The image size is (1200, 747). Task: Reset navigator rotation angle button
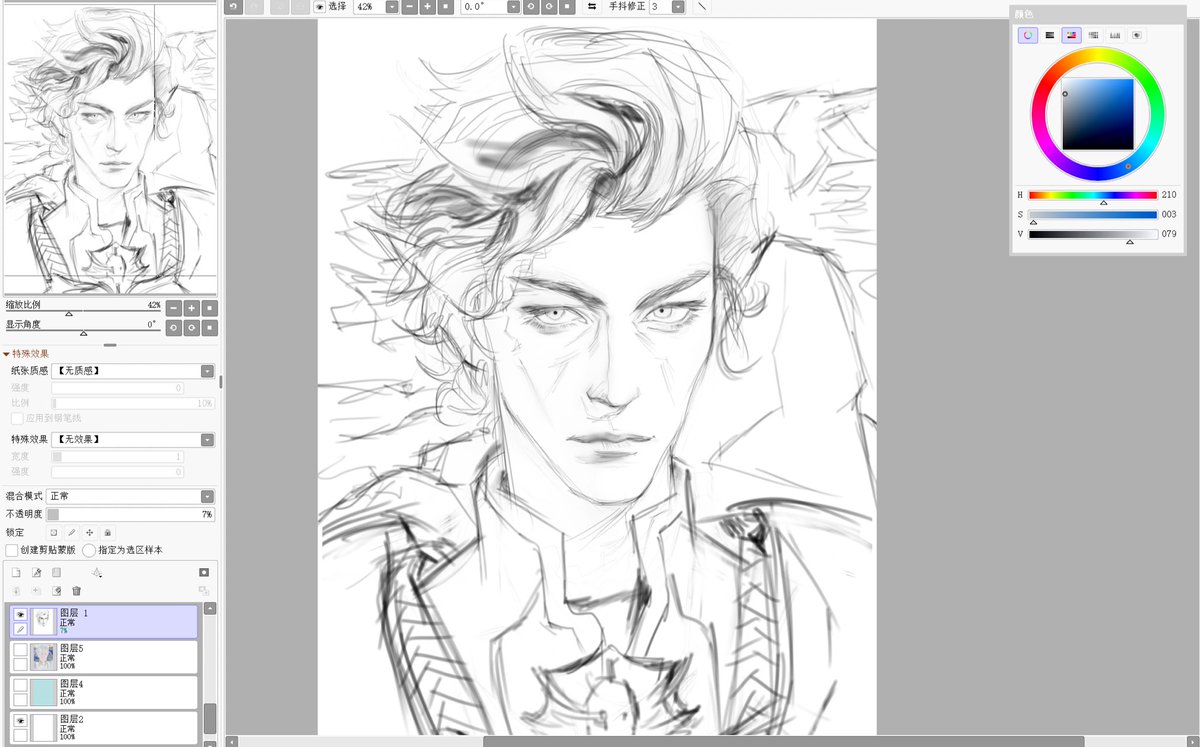[x=209, y=328]
